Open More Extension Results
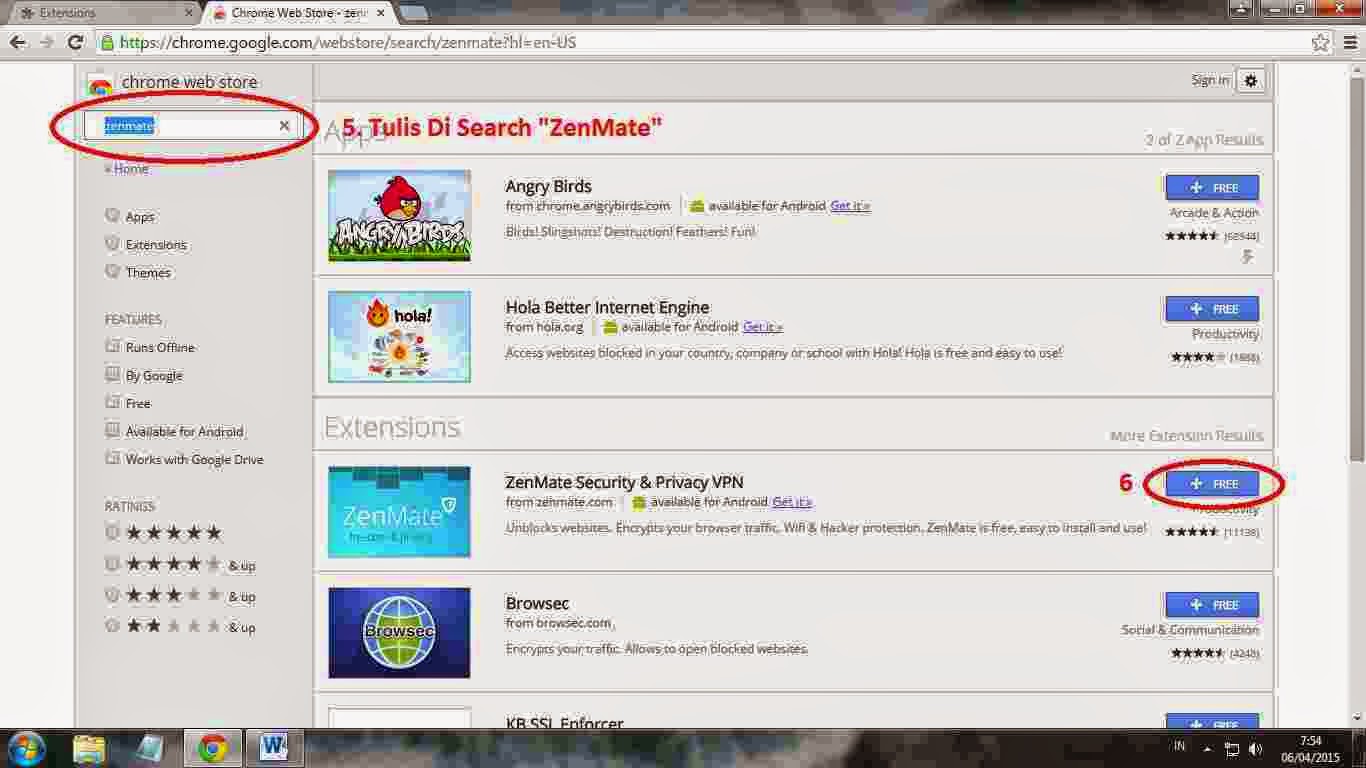Image resolution: width=1366 pixels, height=768 pixels. pos(1186,436)
